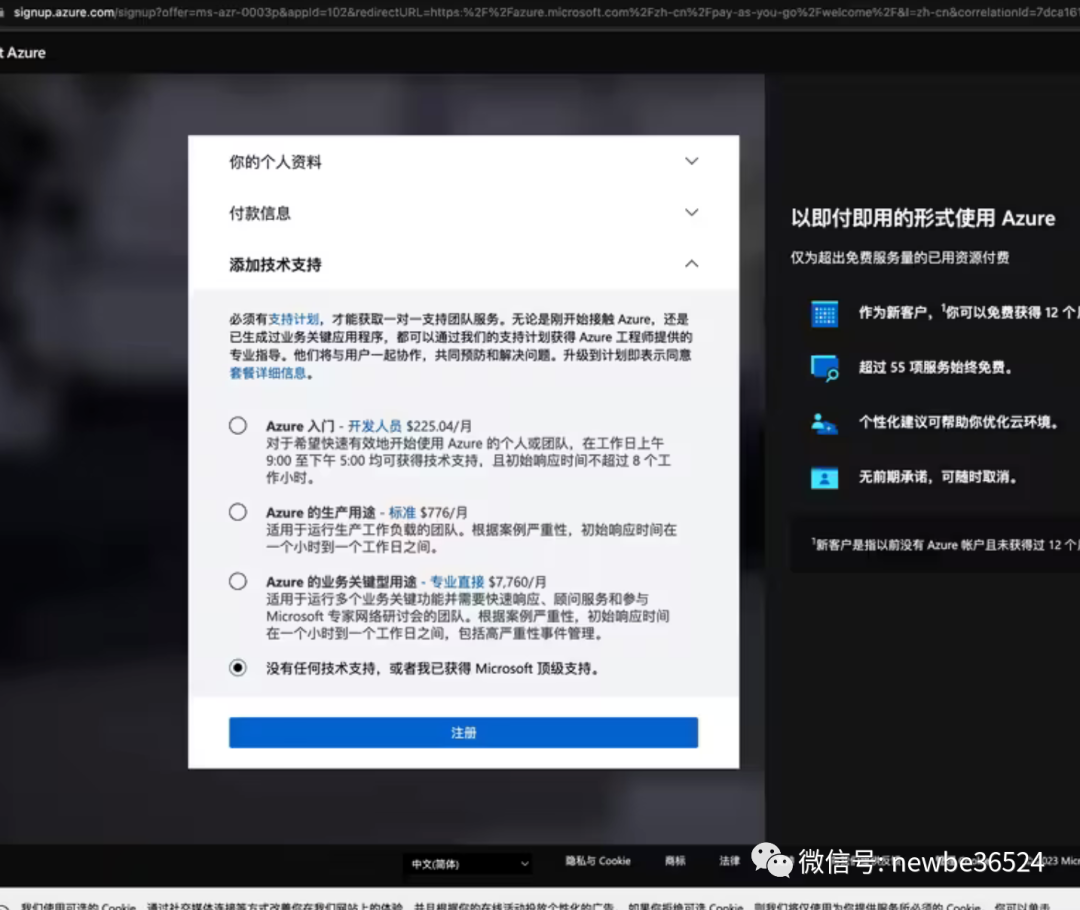Click the 添加技术支持 section title
Viewport: 1080px width, 910px height.
(276, 265)
